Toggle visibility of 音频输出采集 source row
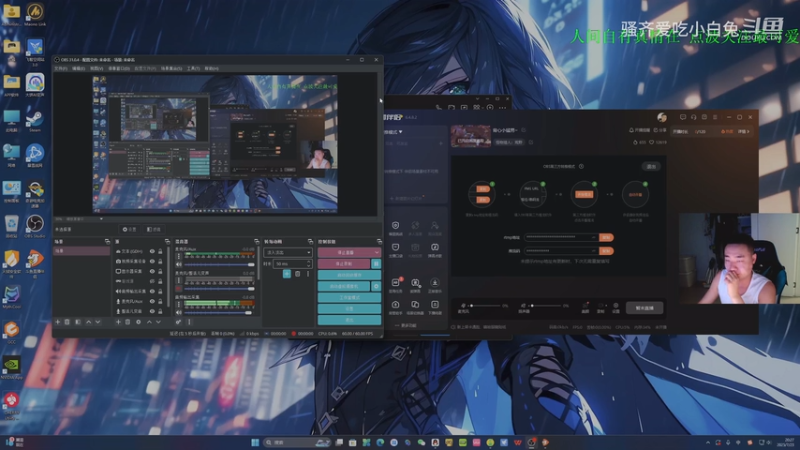This screenshot has height=450, width=800. pos(152,291)
